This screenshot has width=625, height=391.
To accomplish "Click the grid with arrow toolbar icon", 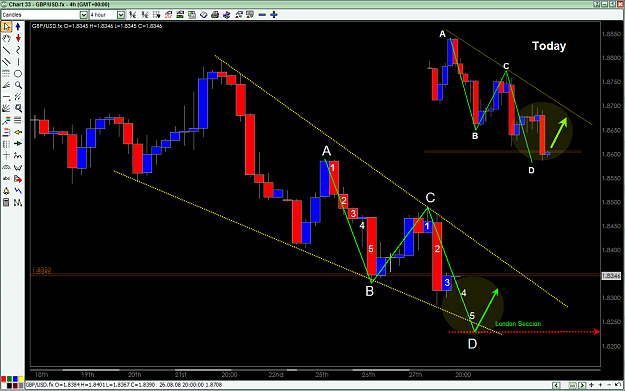I will click(157, 15).
